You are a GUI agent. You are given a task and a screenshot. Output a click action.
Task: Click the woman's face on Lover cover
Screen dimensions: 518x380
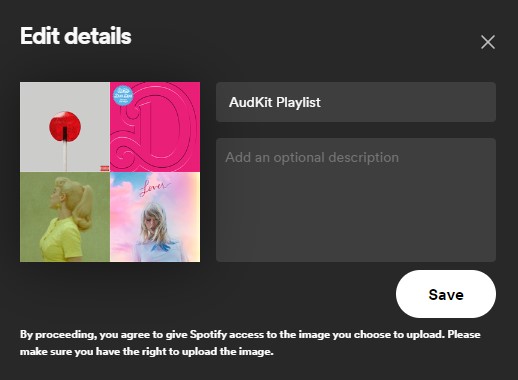[152, 222]
